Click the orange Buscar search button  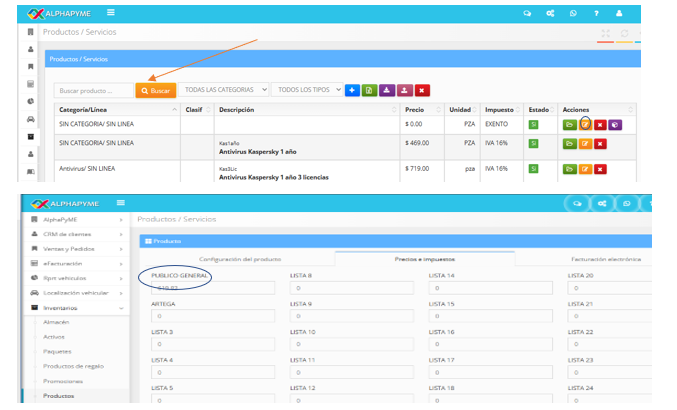(x=156, y=90)
